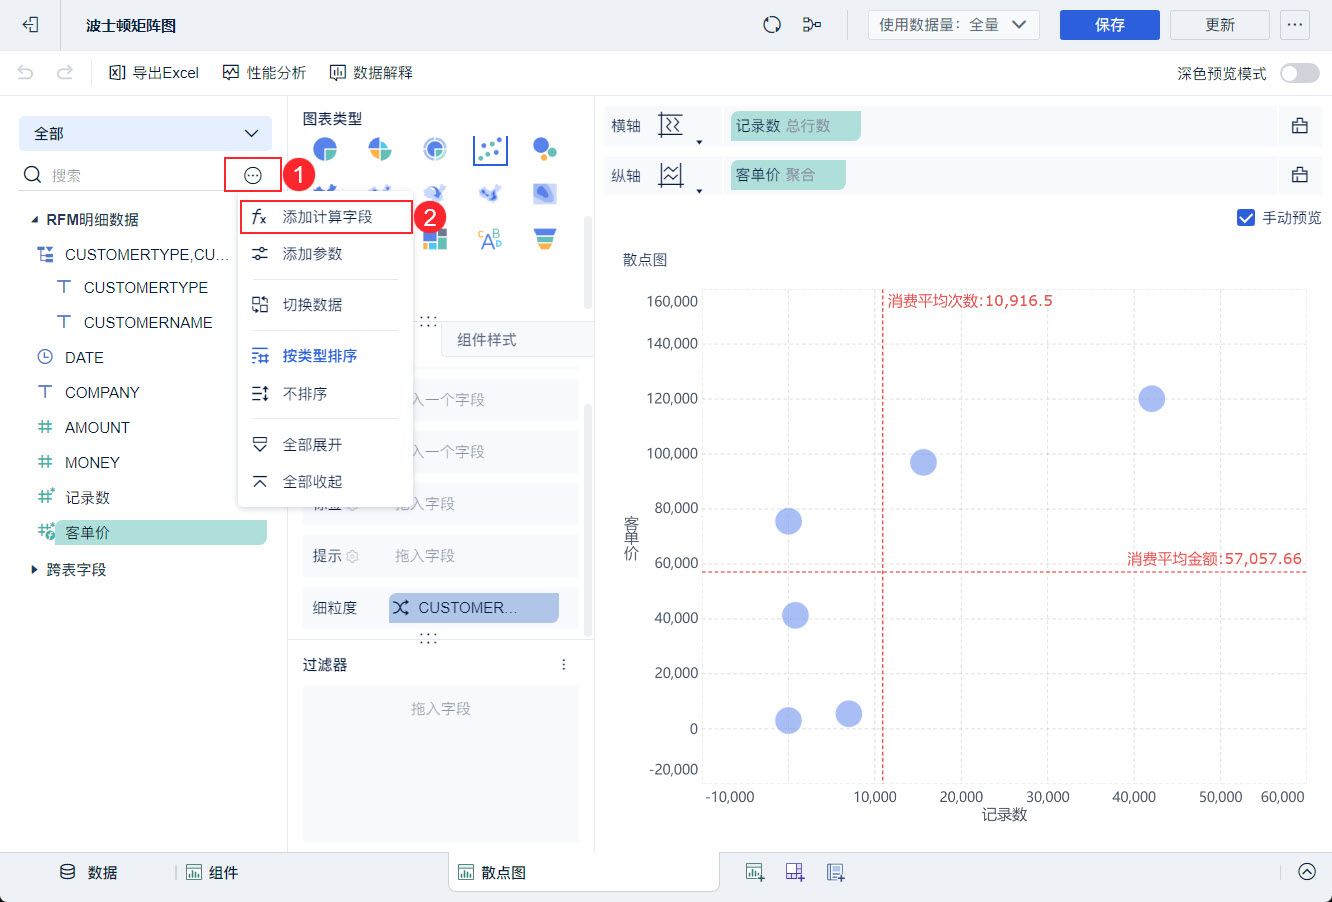
Task: Choose 添加参数 from the menu
Action: pos(325,254)
